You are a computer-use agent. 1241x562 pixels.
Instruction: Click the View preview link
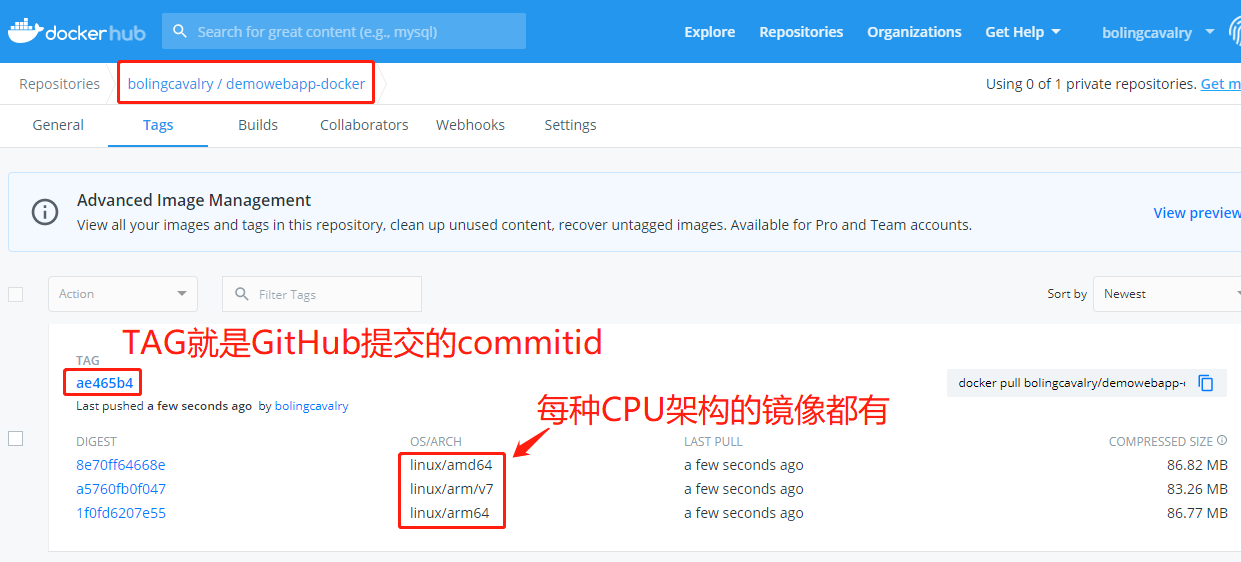pos(1197,213)
